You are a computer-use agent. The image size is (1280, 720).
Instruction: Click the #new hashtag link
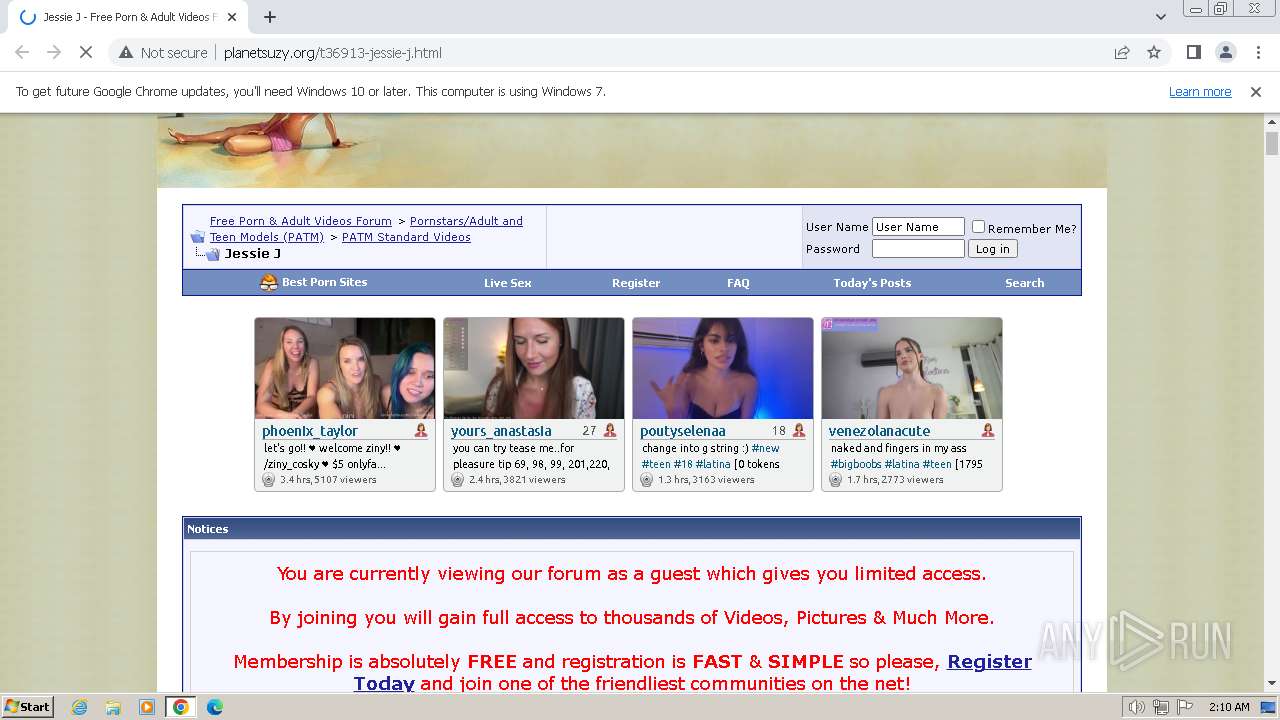point(765,448)
